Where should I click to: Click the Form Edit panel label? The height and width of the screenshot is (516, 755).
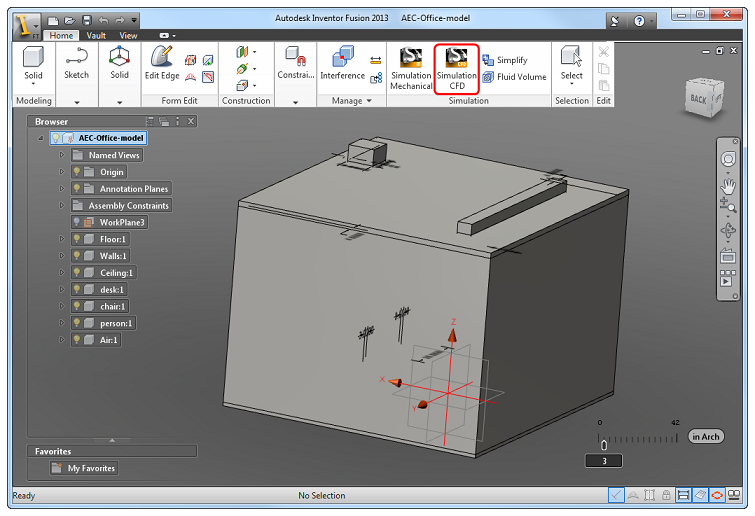coord(179,101)
